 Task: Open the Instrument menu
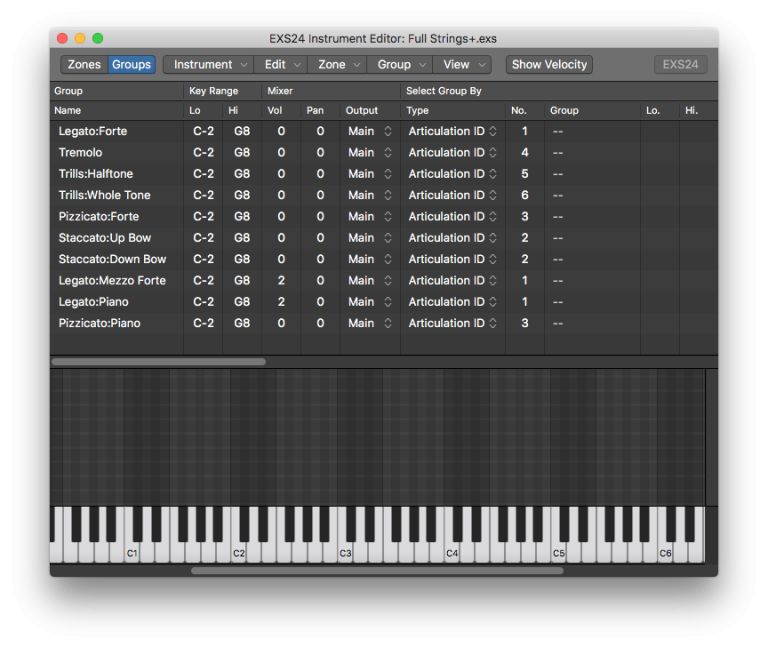click(x=208, y=65)
